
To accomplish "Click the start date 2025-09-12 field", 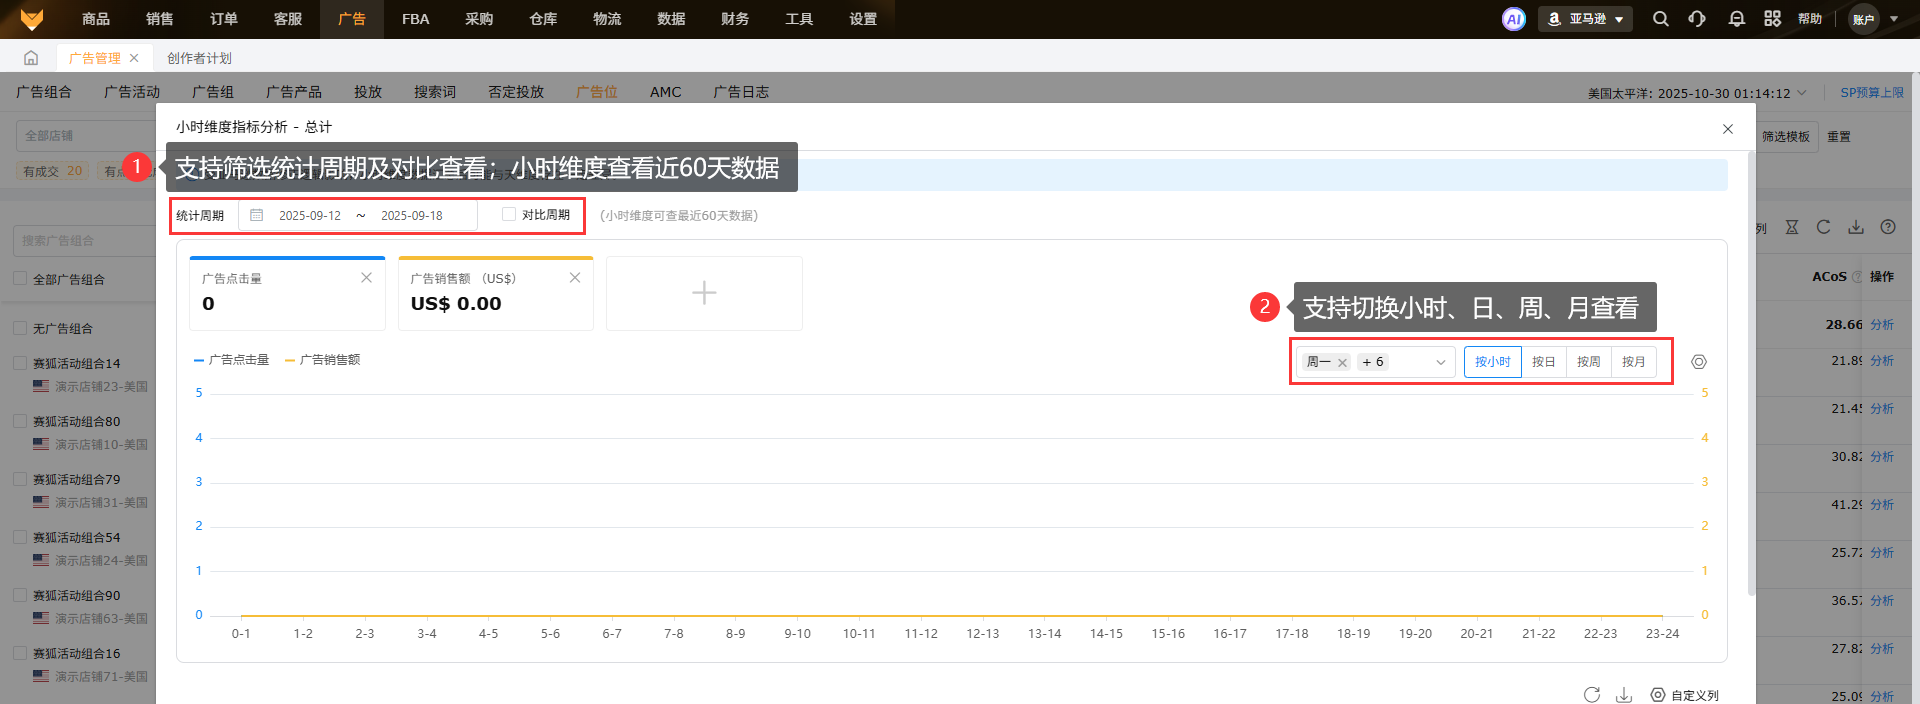I will pos(310,215).
